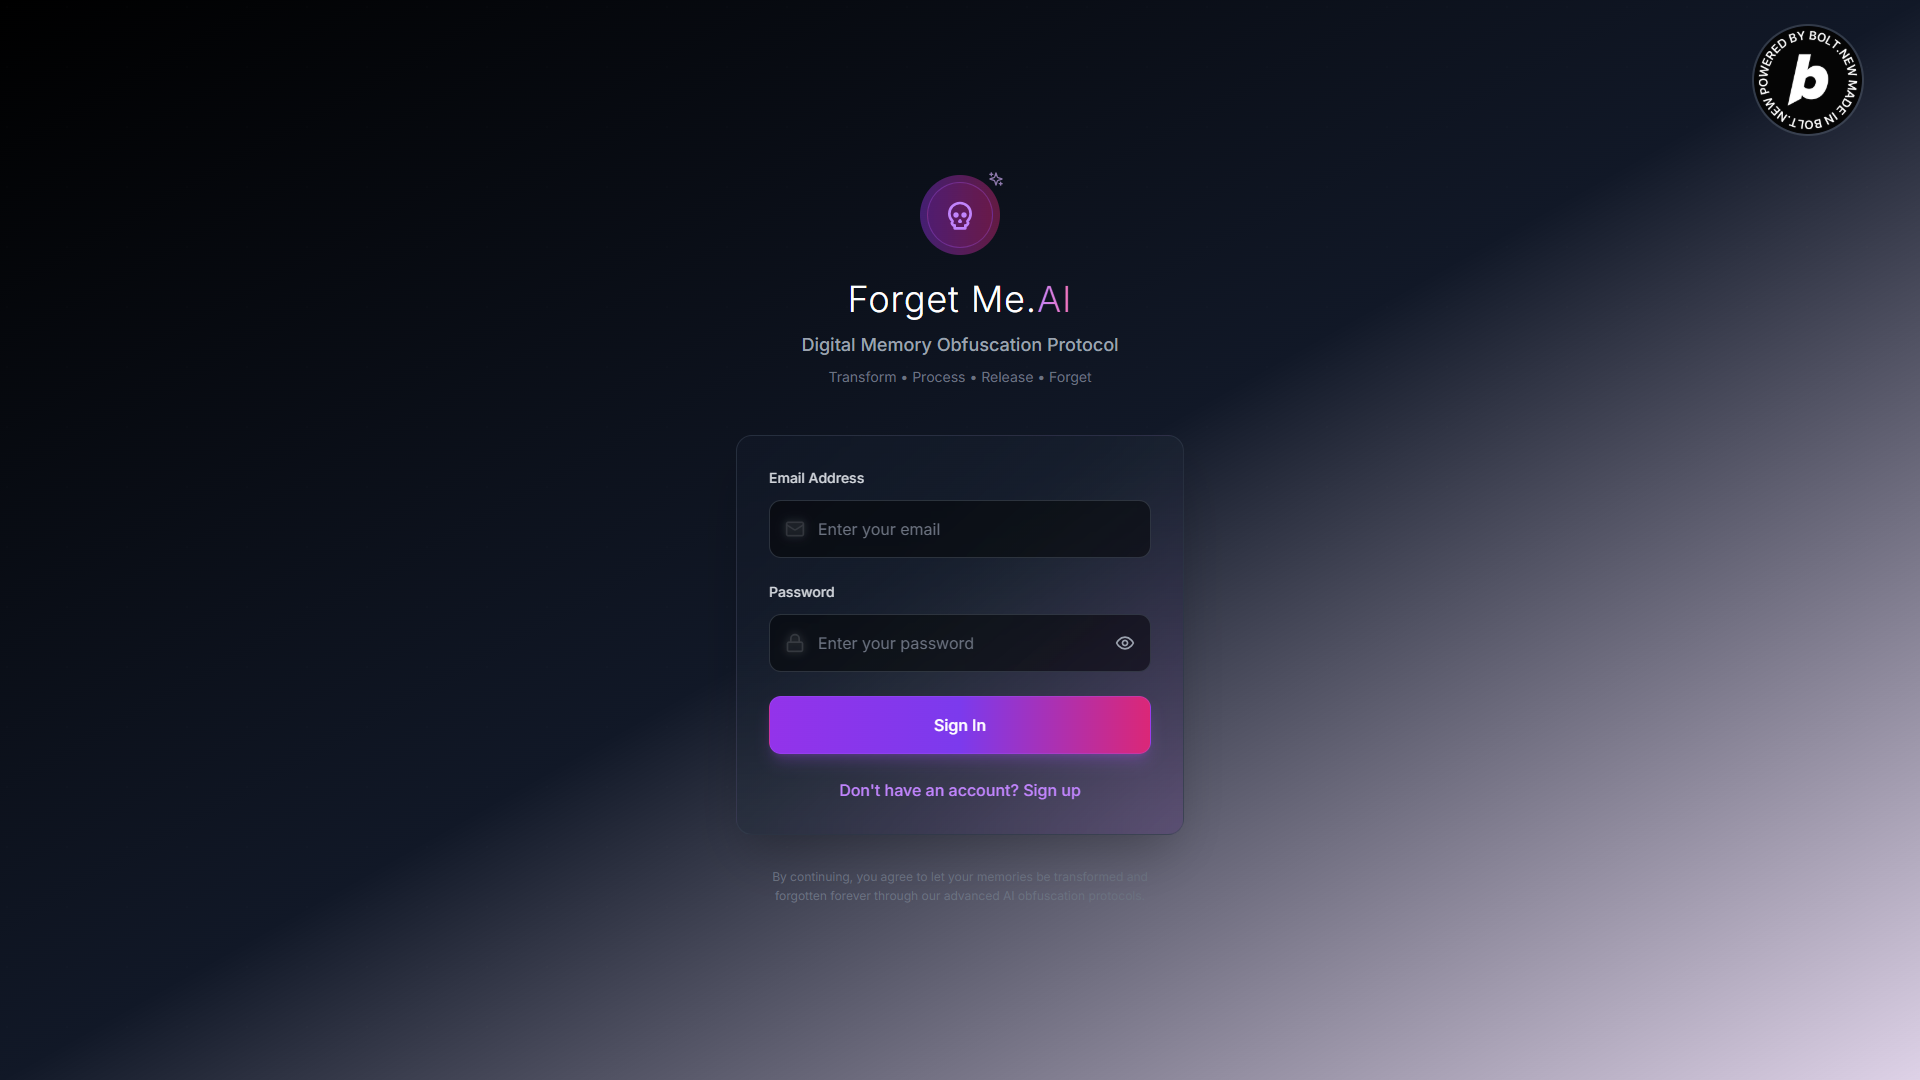Image resolution: width=1920 pixels, height=1080 pixels.
Task: Click the word Forget in tagline
Action: click(x=1070, y=377)
